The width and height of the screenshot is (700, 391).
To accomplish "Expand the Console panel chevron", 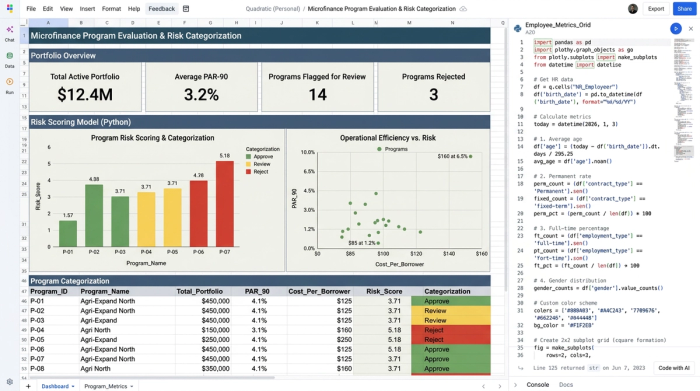I will (515, 385).
